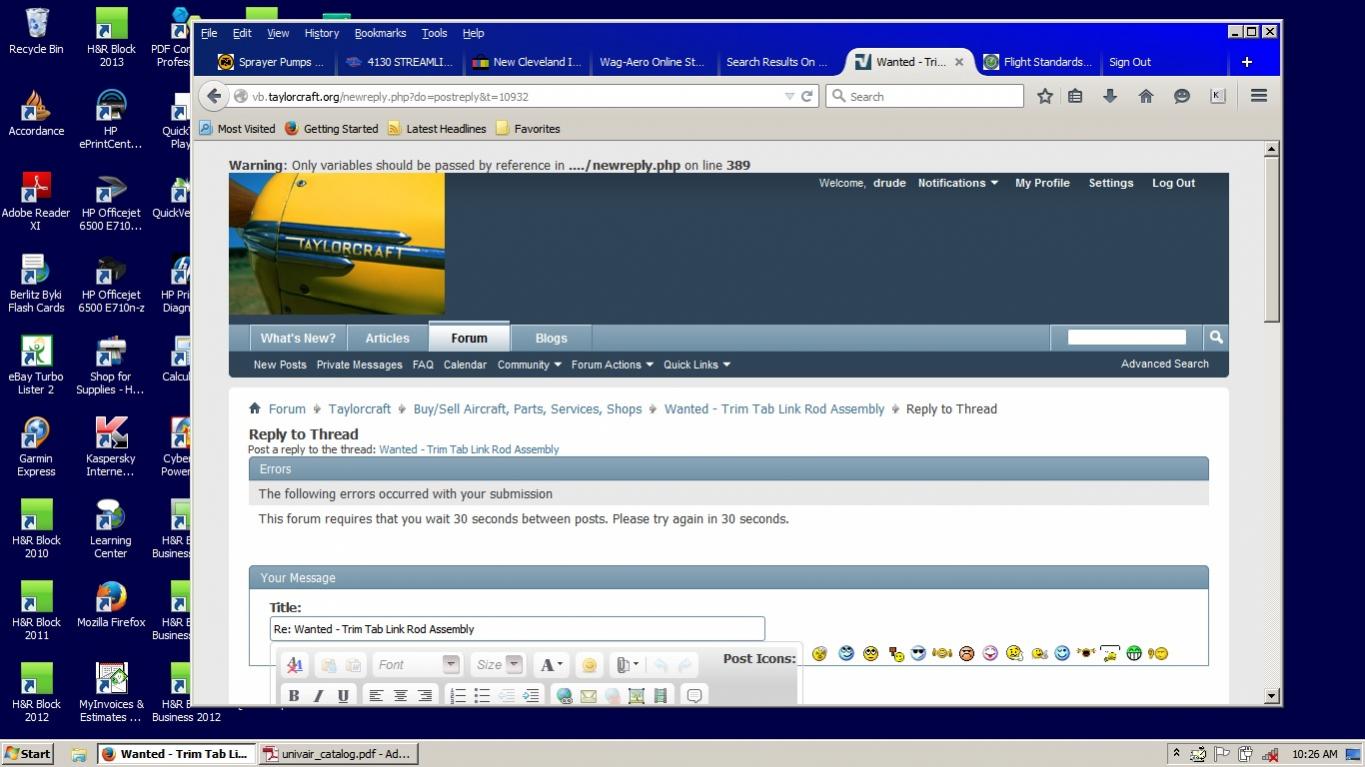Screen dimensions: 1365x767
Task: Align text left in the editor
Action: 376,695
